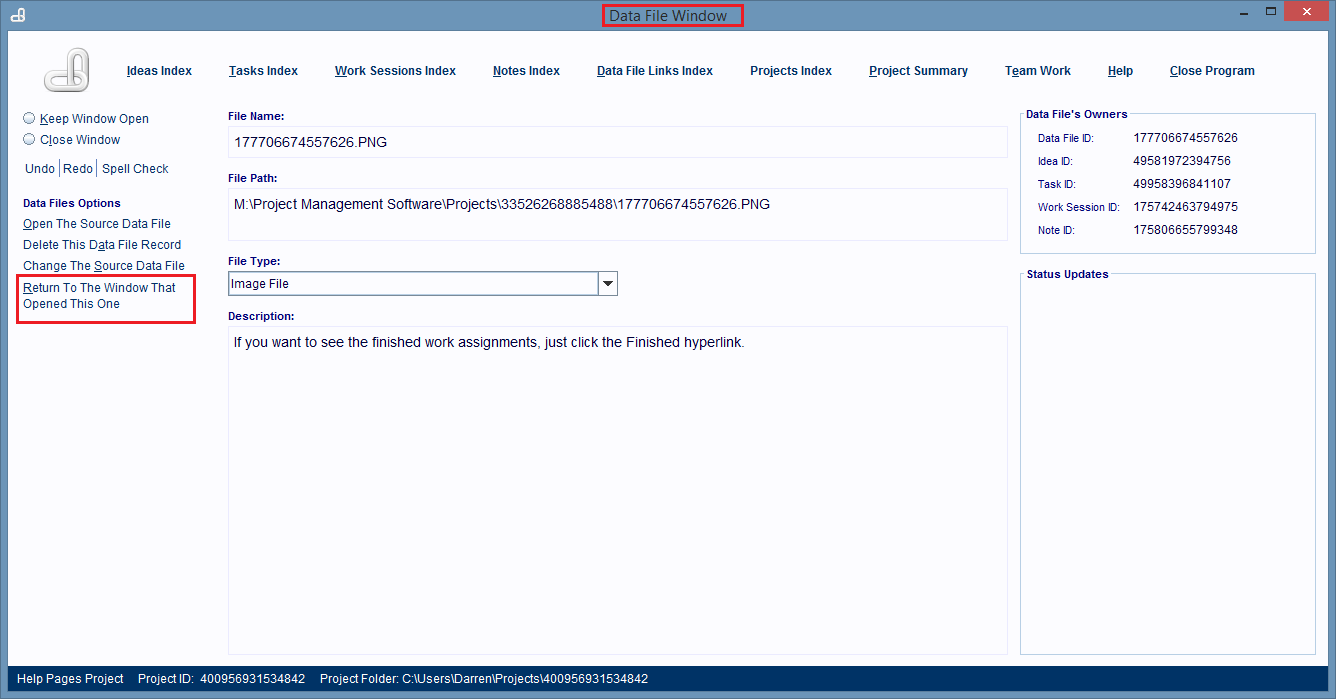Click the Undo link
Image resolution: width=1336 pixels, height=699 pixels.
pyautogui.click(x=39, y=169)
